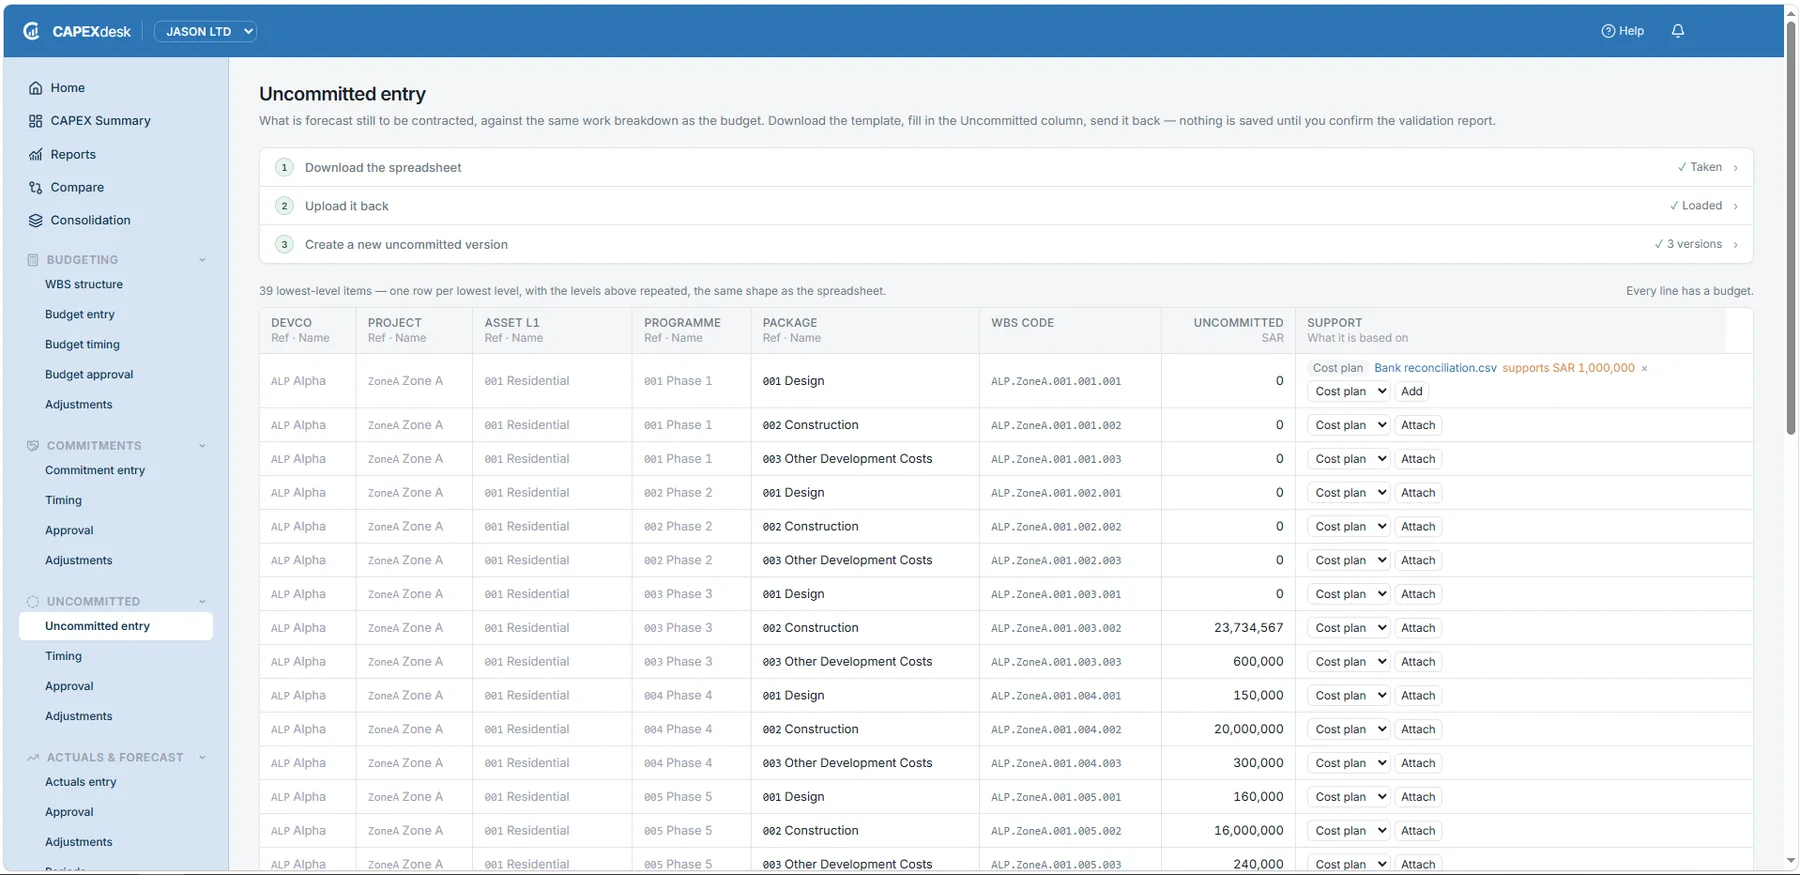Click the Actuals & Forecast section icon
The height and width of the screenshot is (875, 1800).
(33, 758)
